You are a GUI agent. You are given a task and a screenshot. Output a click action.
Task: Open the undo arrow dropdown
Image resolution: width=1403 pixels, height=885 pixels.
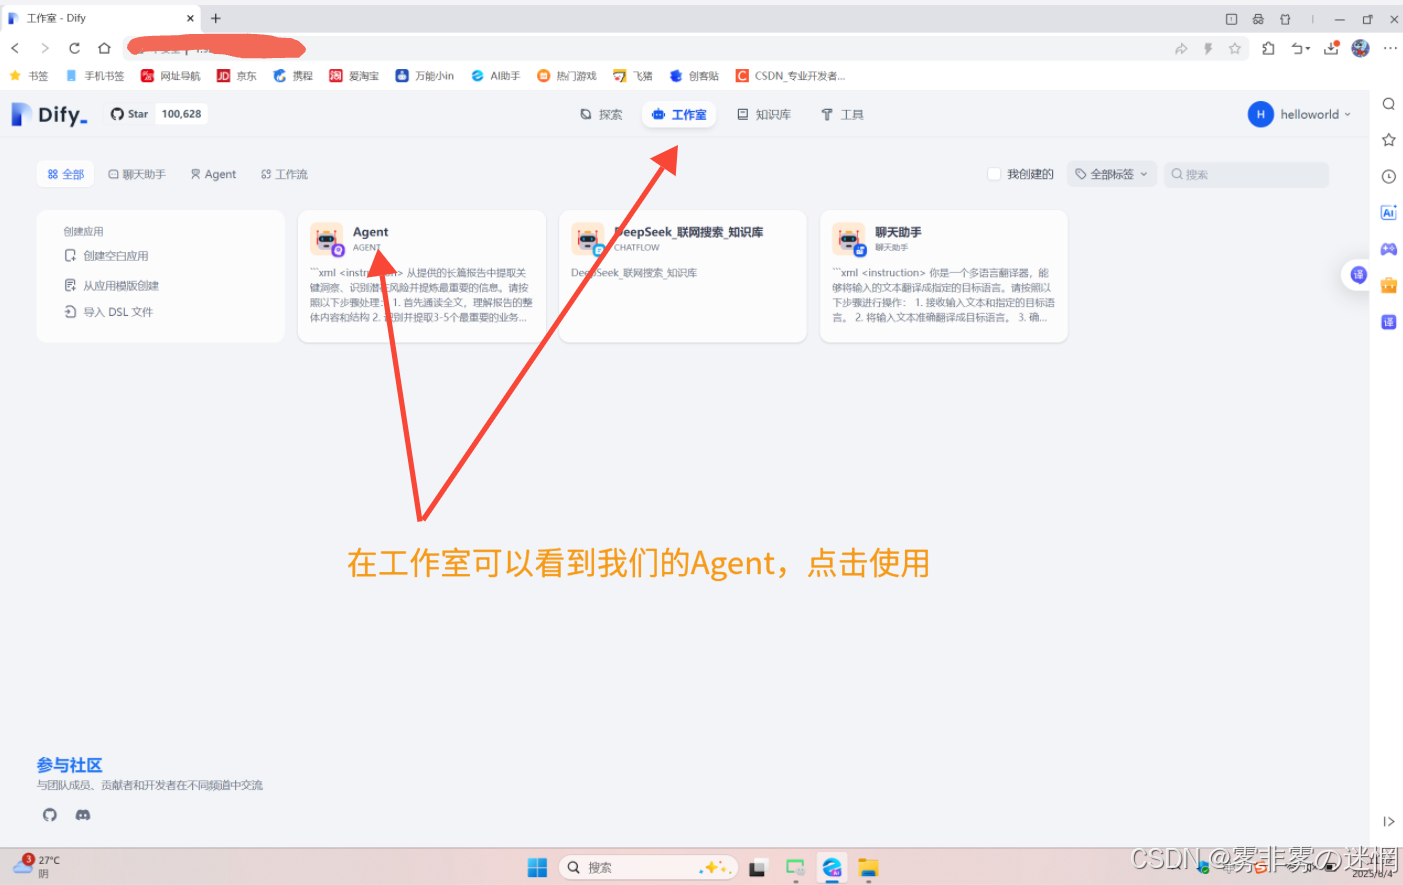click(1300, 48)
